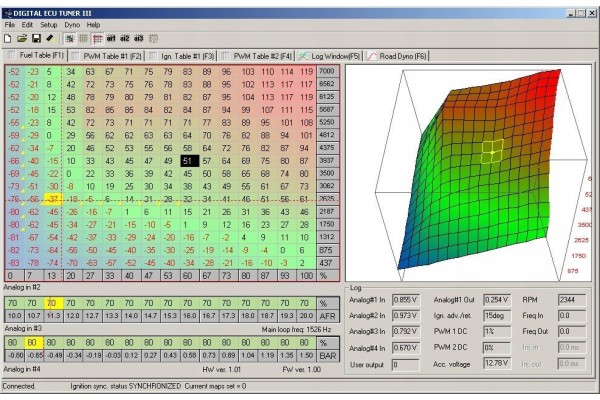Select the table view icon after the separator
Image resolution: width=600 pixels, height=400 pixels.
point(69,38)
